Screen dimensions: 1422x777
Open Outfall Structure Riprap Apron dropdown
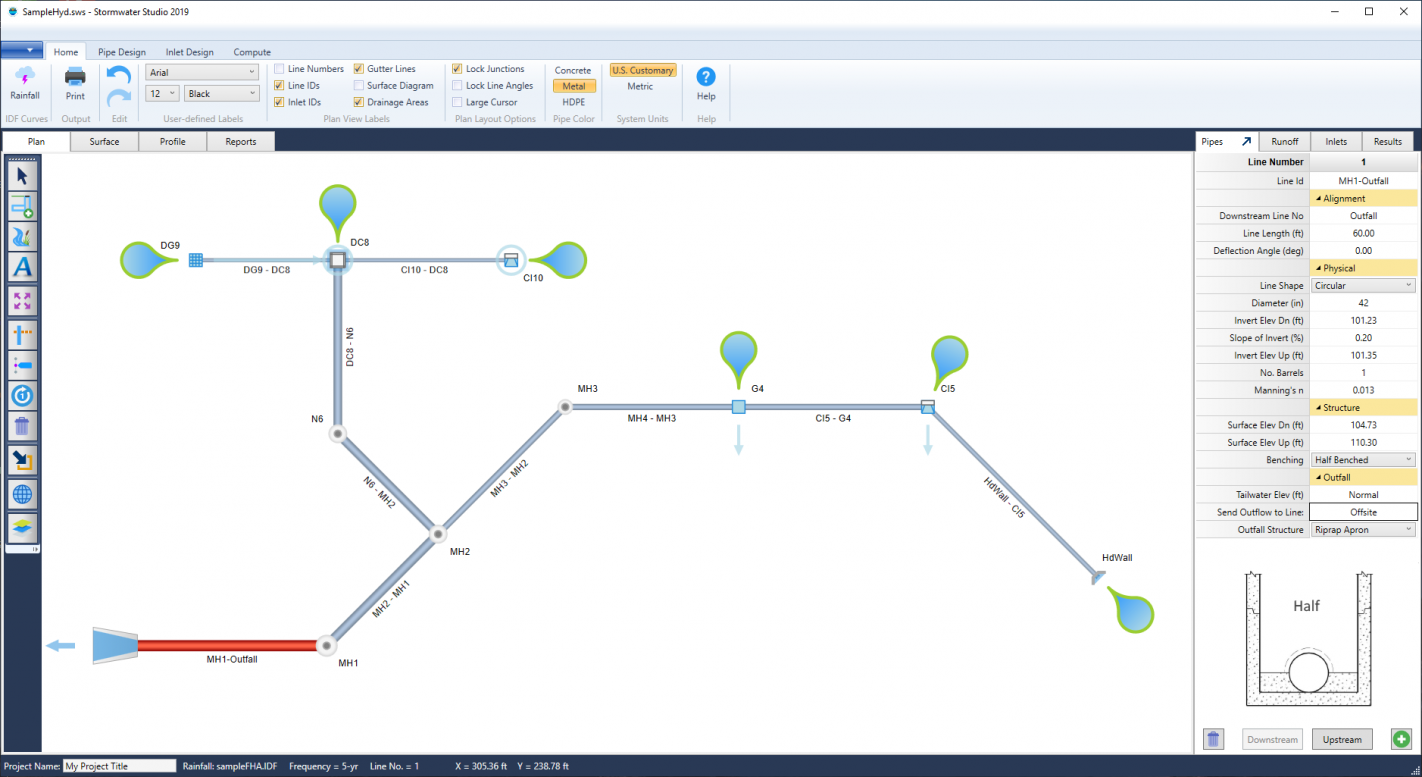tap(1363, 530)
